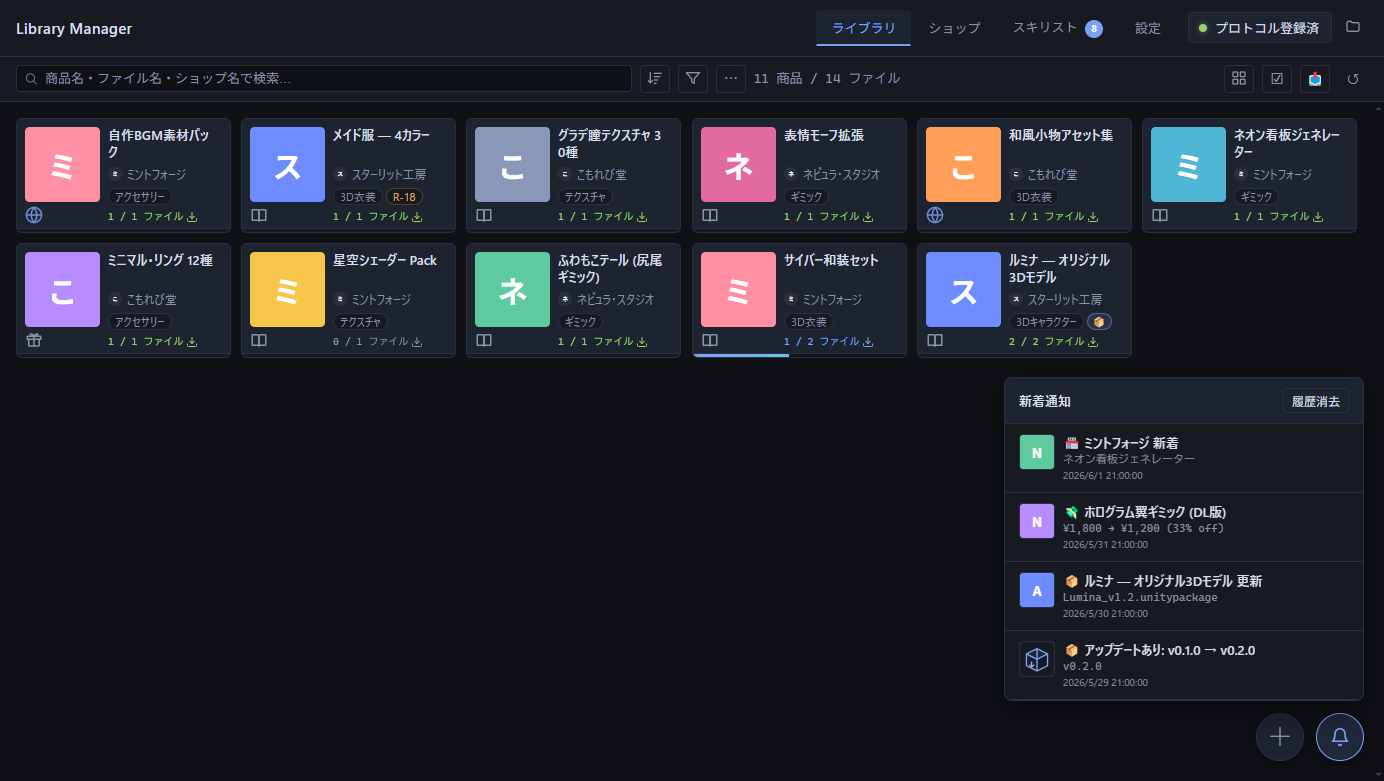Click the 2026/6/1 21:00:00 timestamp
This screenshot has height=781, width=1384.
coord(1102,475)
